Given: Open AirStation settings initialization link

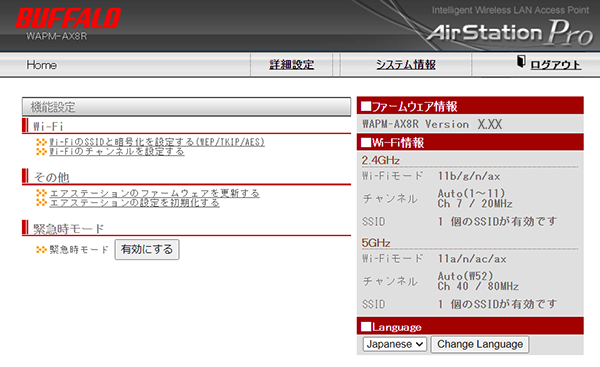Looking at the screenshot, I should 134,202.
